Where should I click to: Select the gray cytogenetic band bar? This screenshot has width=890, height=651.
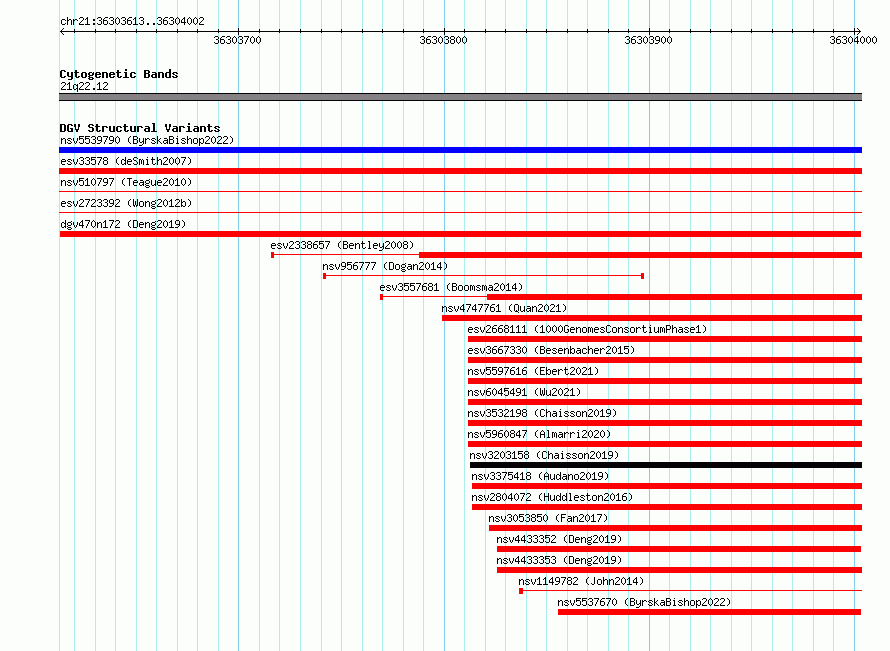click(x=460, y=97)
